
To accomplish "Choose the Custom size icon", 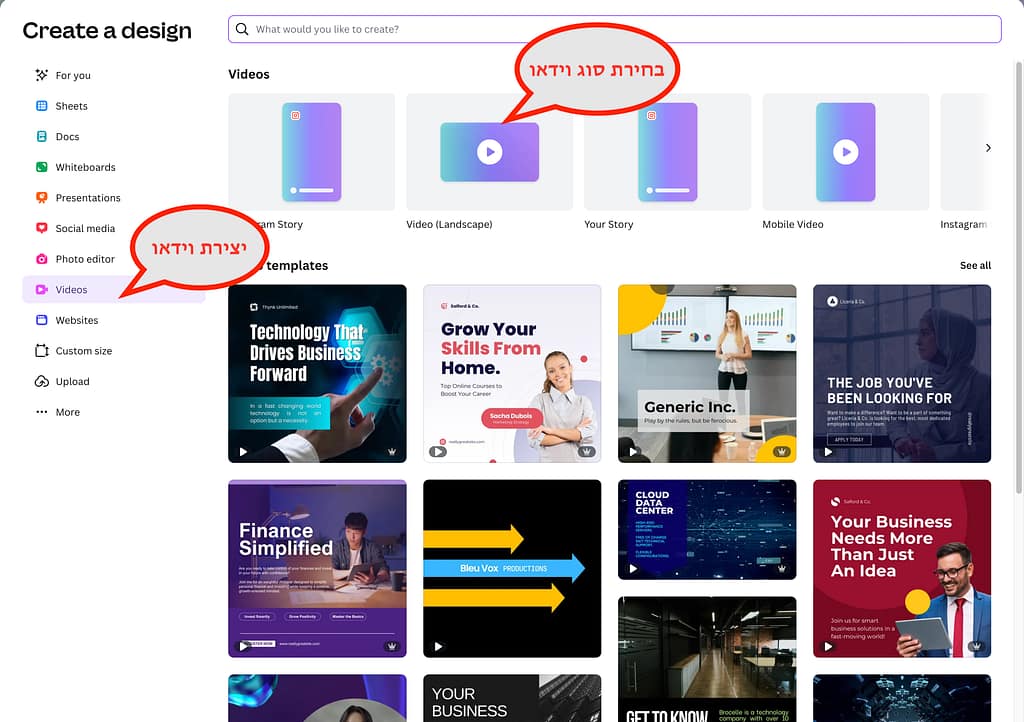I will (x=42, y=351).
